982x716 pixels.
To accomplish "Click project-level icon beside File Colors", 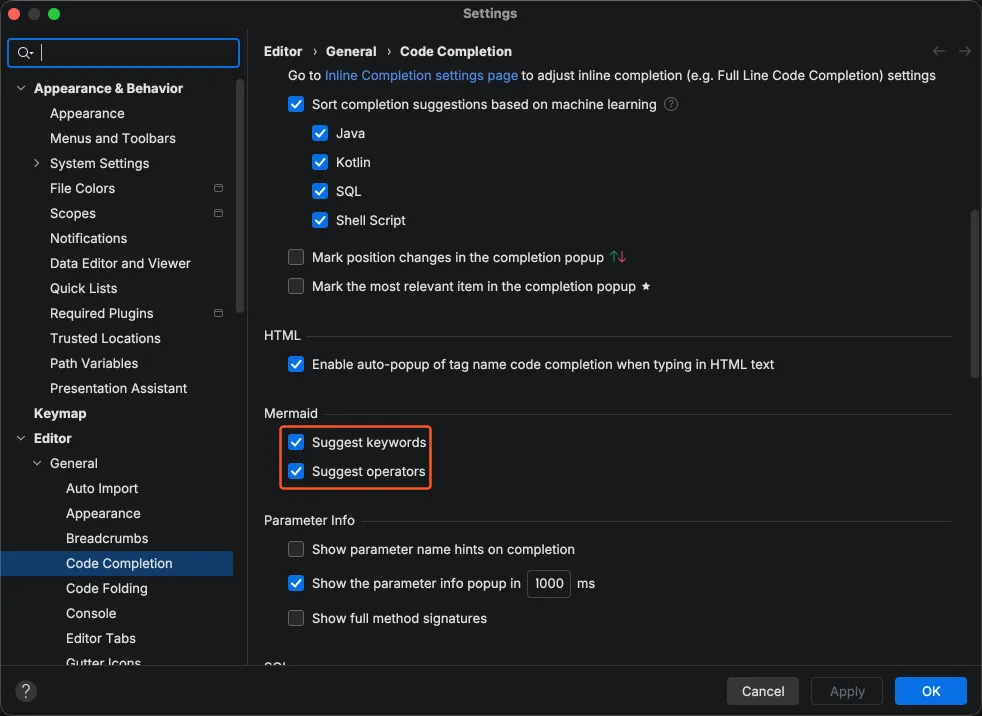I will coord(218,188).
